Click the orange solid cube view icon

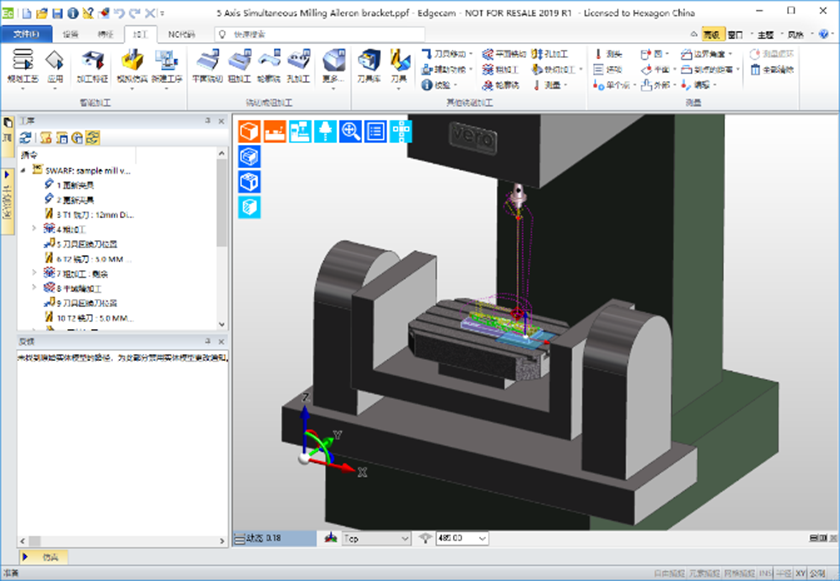click(x=248, y=131)
